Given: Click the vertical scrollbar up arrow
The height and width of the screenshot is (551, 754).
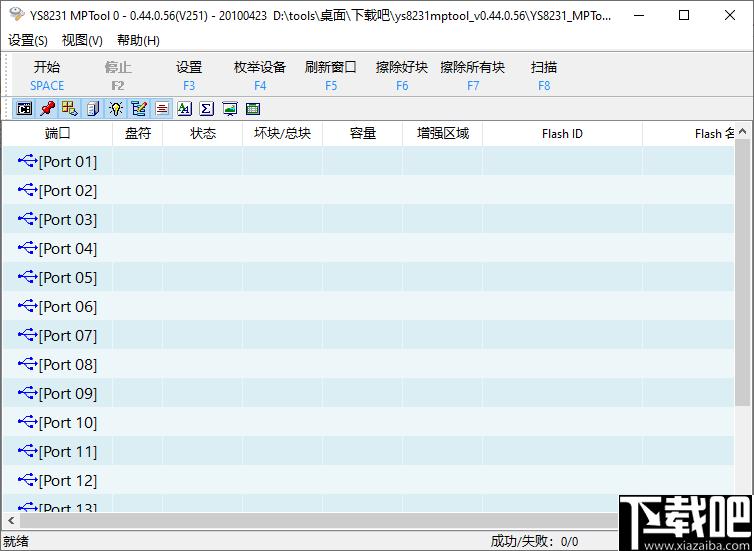Looking at the screenshot, I should 742,131.
